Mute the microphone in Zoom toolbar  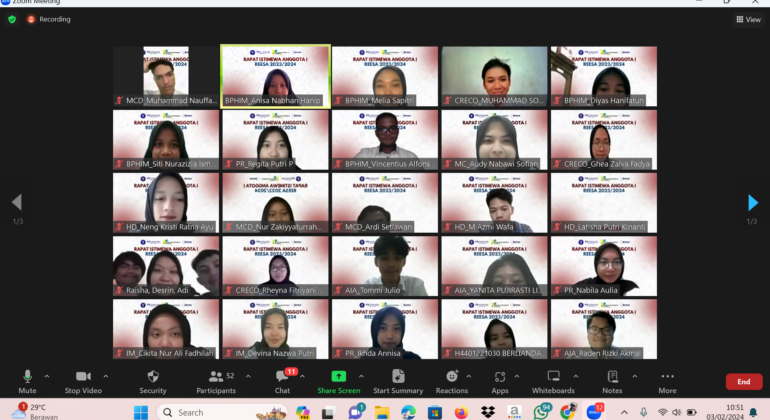pyautogui.click(x=28, y=382)
